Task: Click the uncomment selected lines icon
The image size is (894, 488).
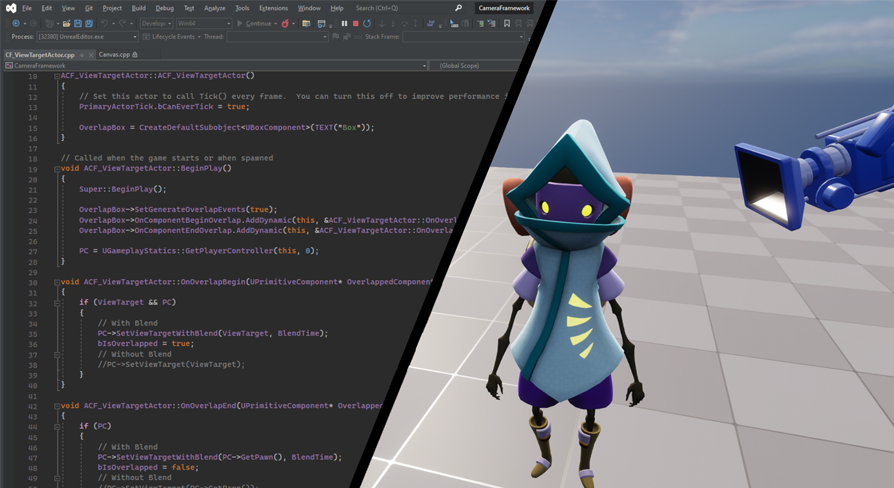Action: [491, 23]
